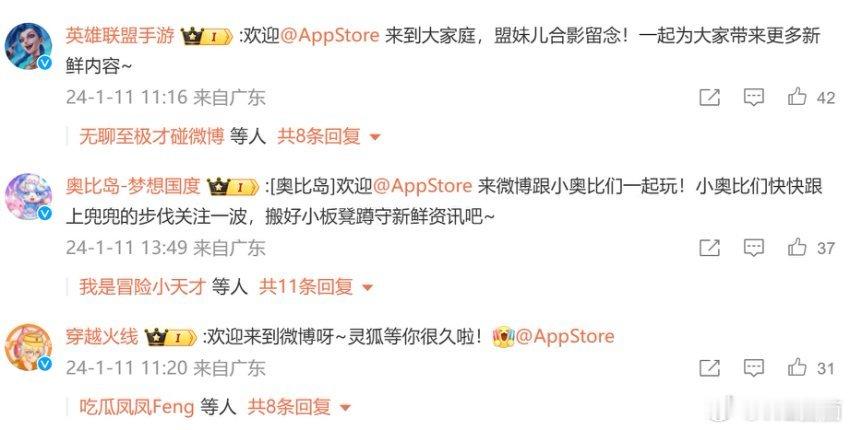This screenshot has height=430, width=850.
Task: Repost the 英雄联盟手游 comment
Action: 710,98
